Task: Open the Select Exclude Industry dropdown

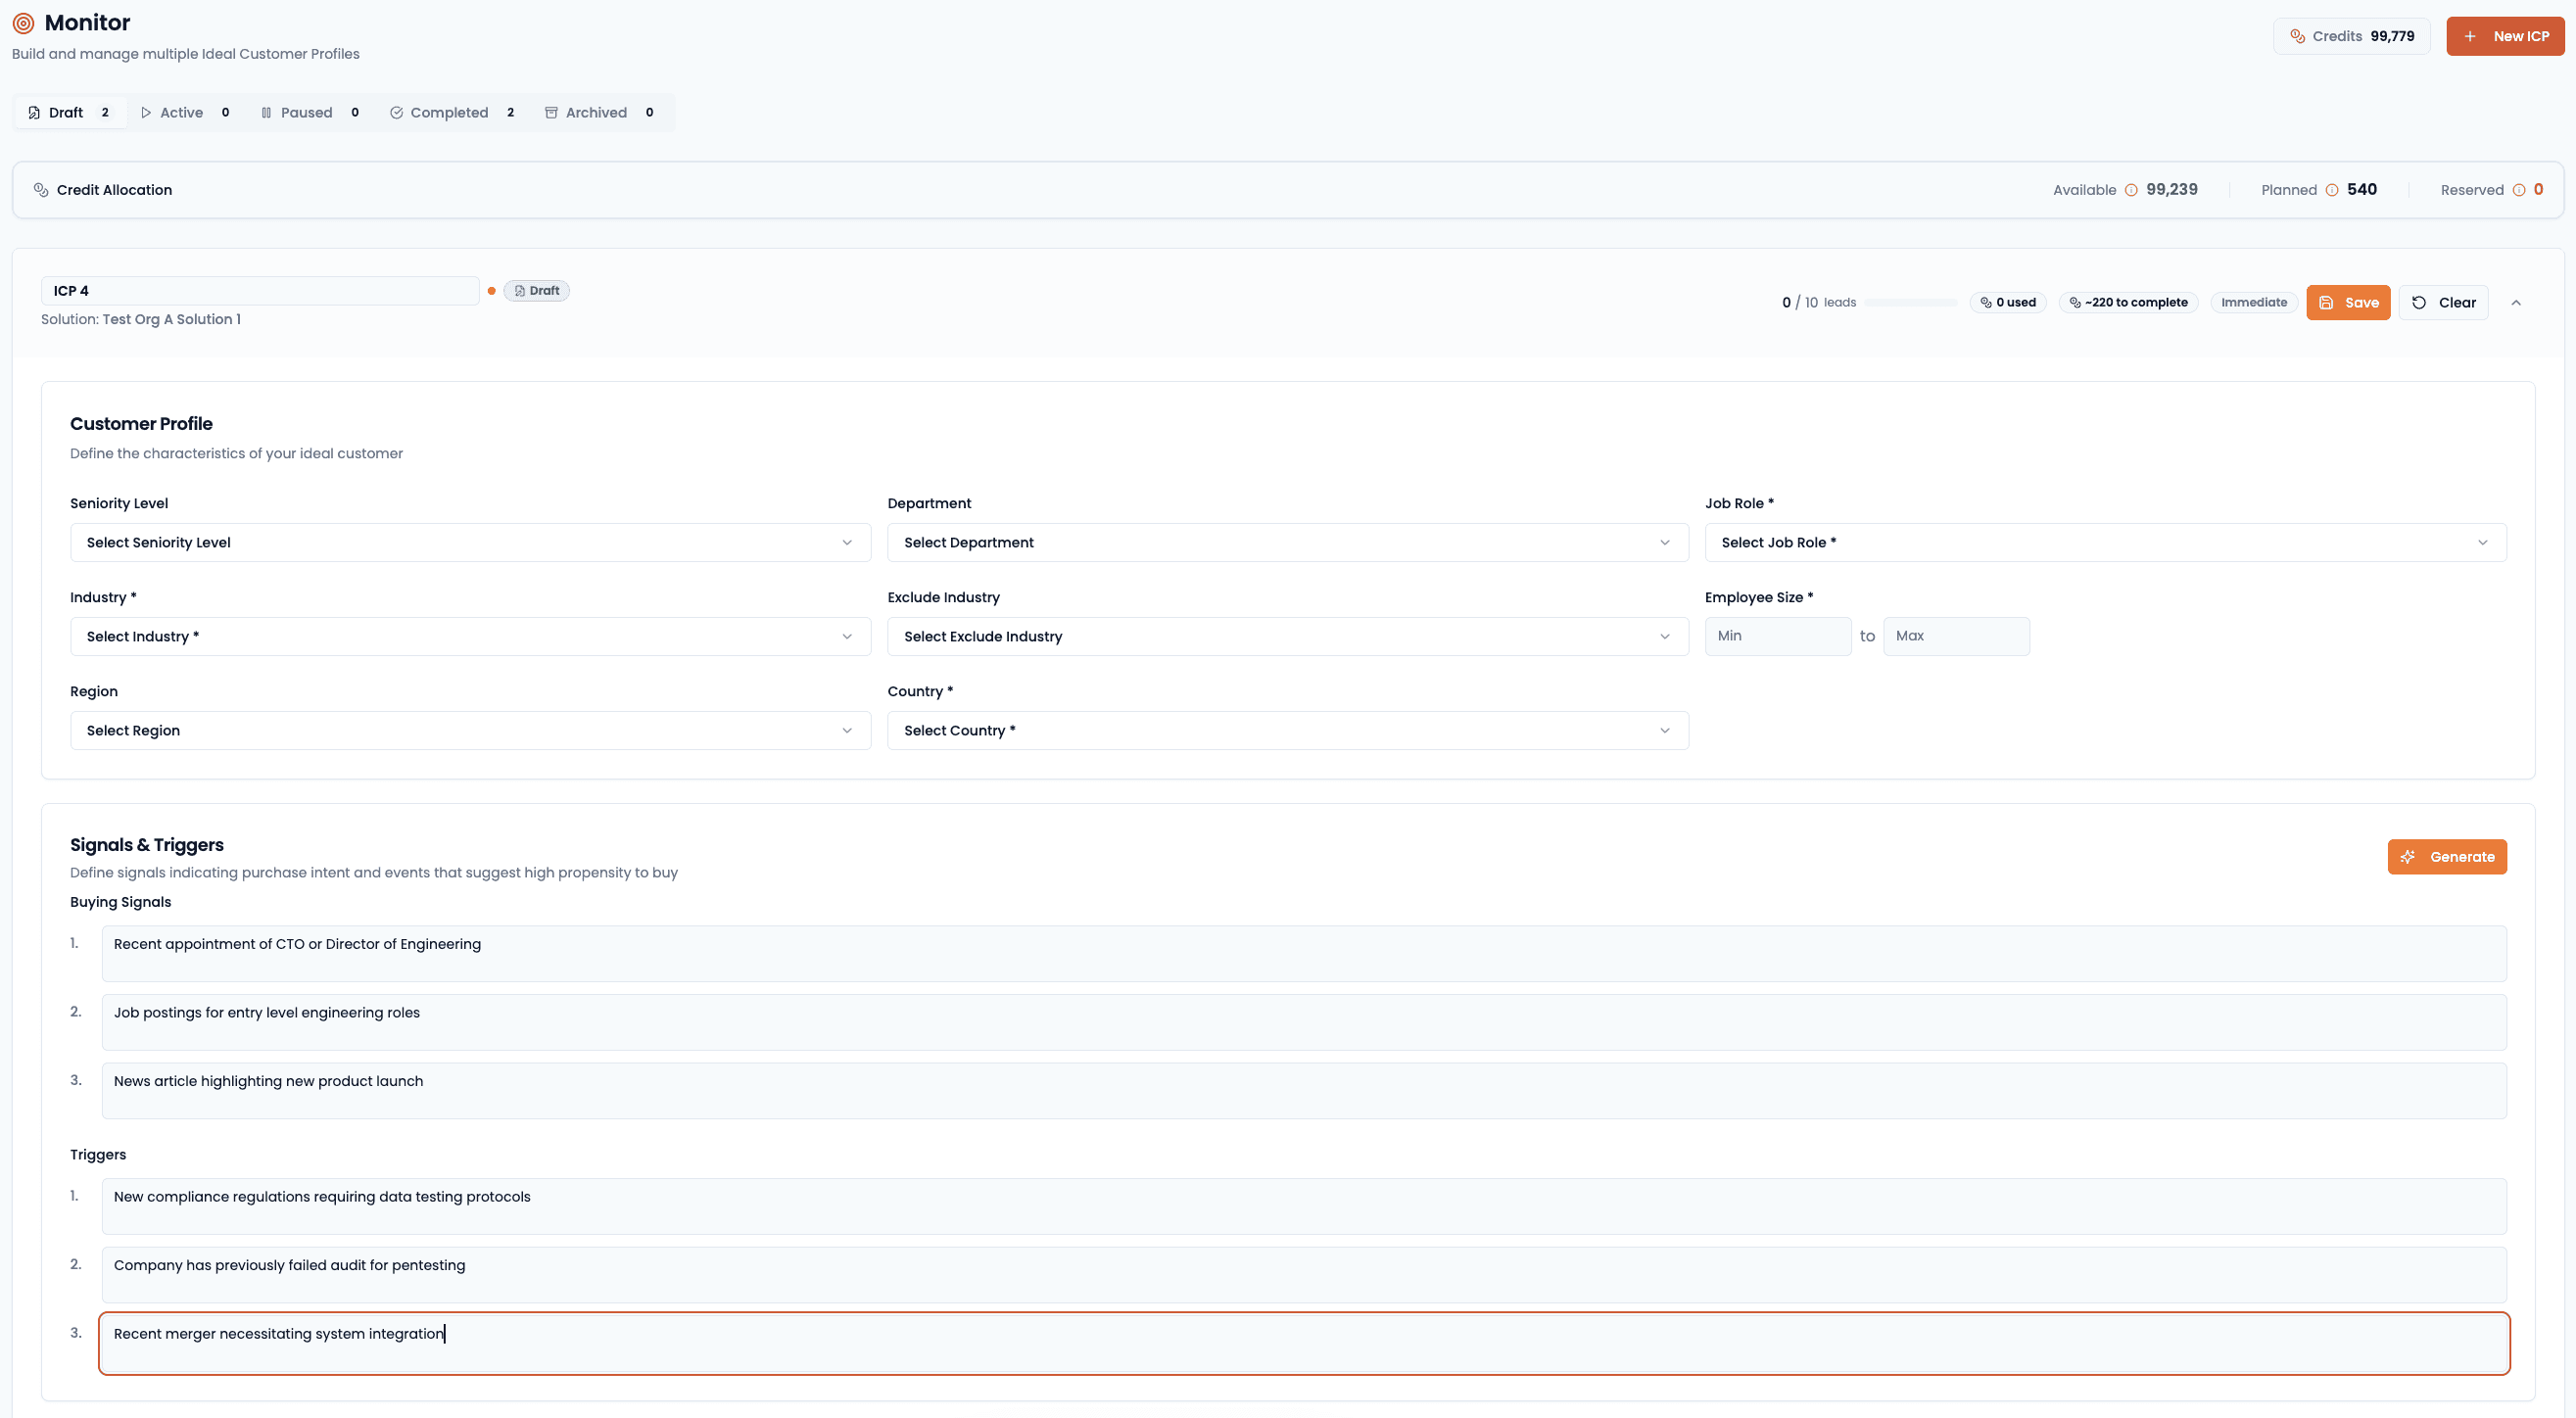Action: point(1287,636)
